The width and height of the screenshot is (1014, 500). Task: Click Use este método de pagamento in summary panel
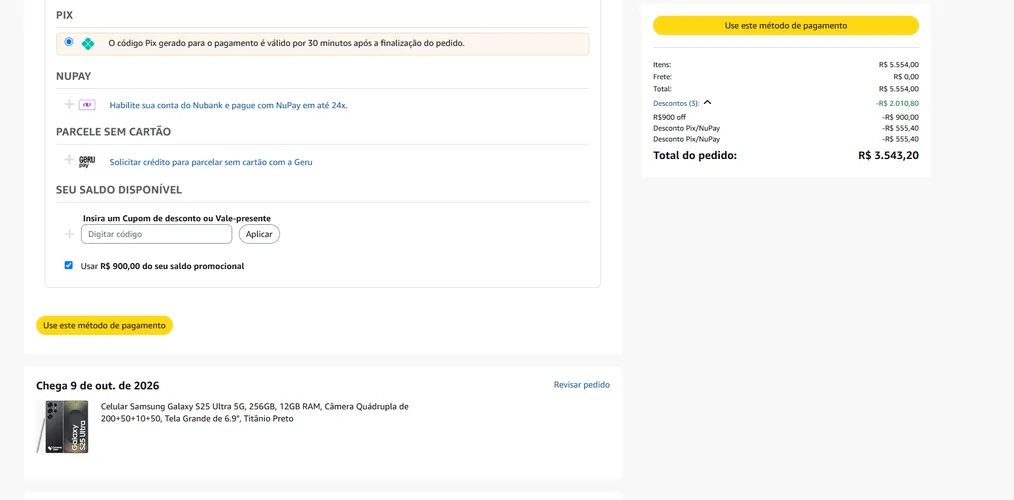point(786,26)
